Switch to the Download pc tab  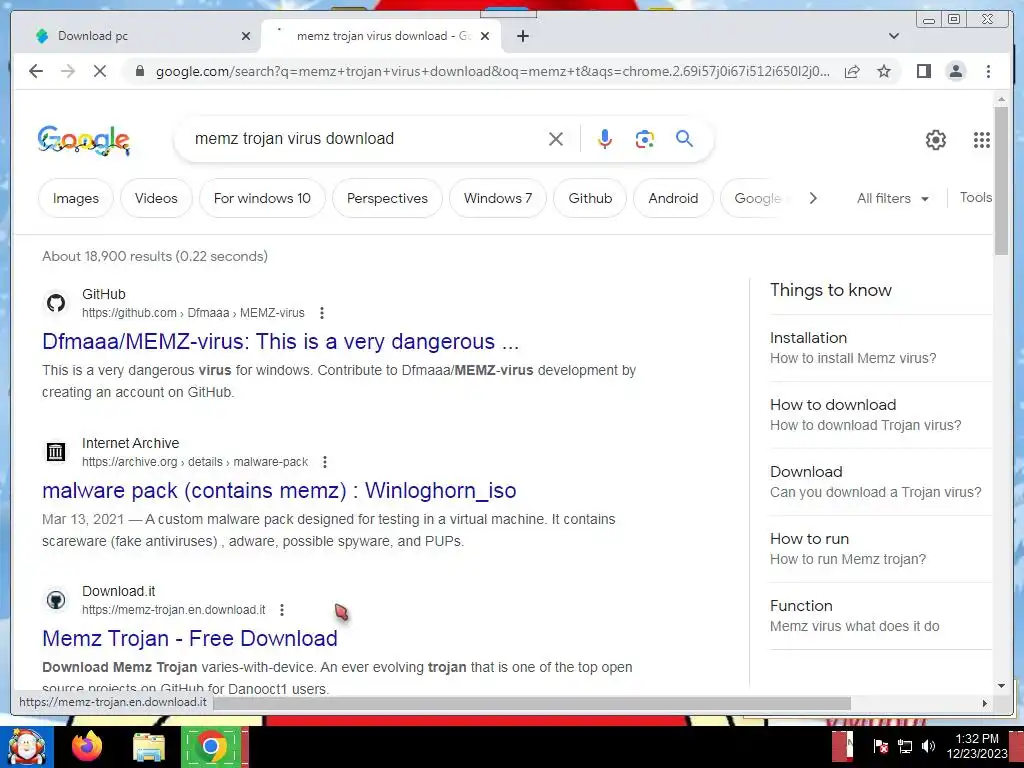(x=137, y=36)
